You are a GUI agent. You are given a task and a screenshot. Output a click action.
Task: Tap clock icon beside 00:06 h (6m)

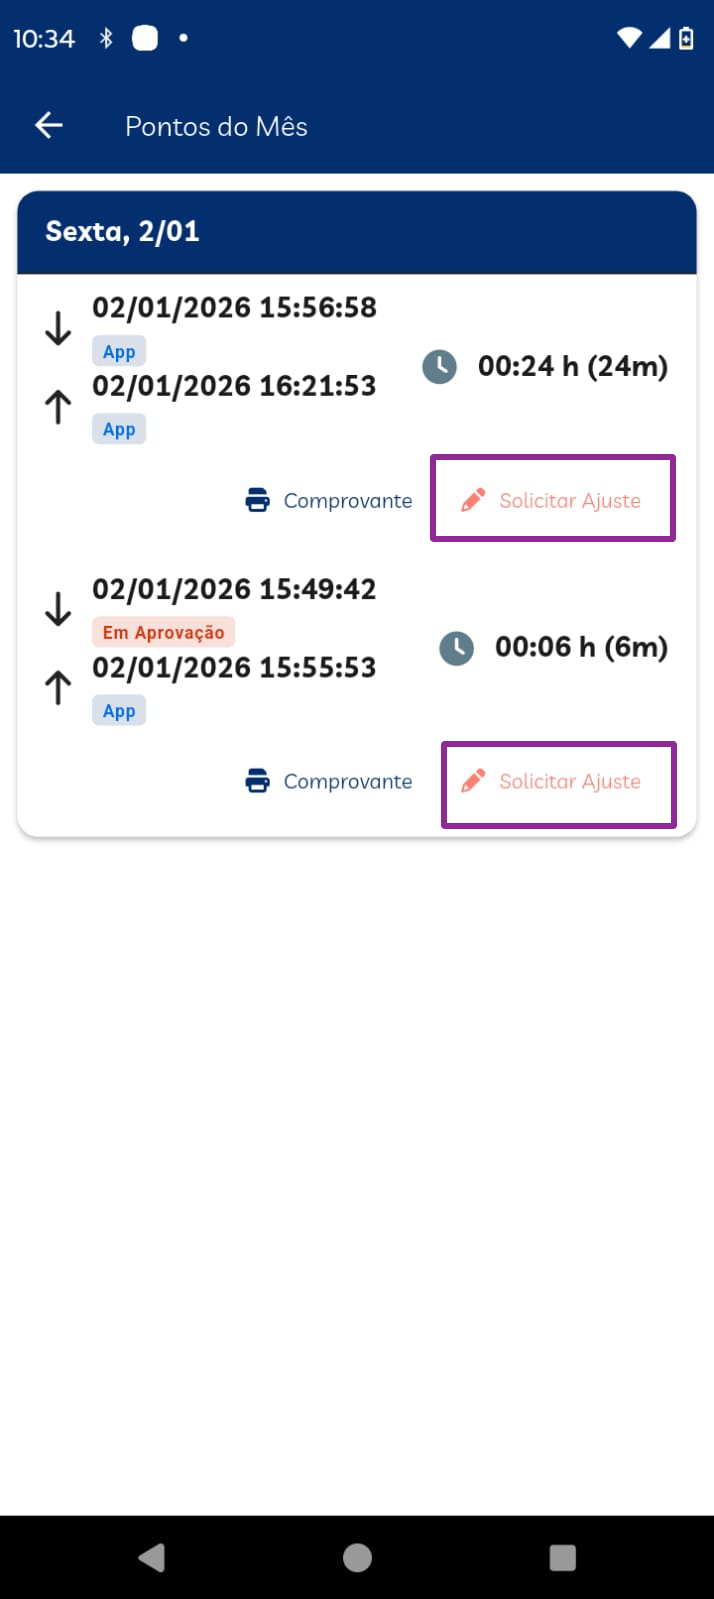(457, 648)
